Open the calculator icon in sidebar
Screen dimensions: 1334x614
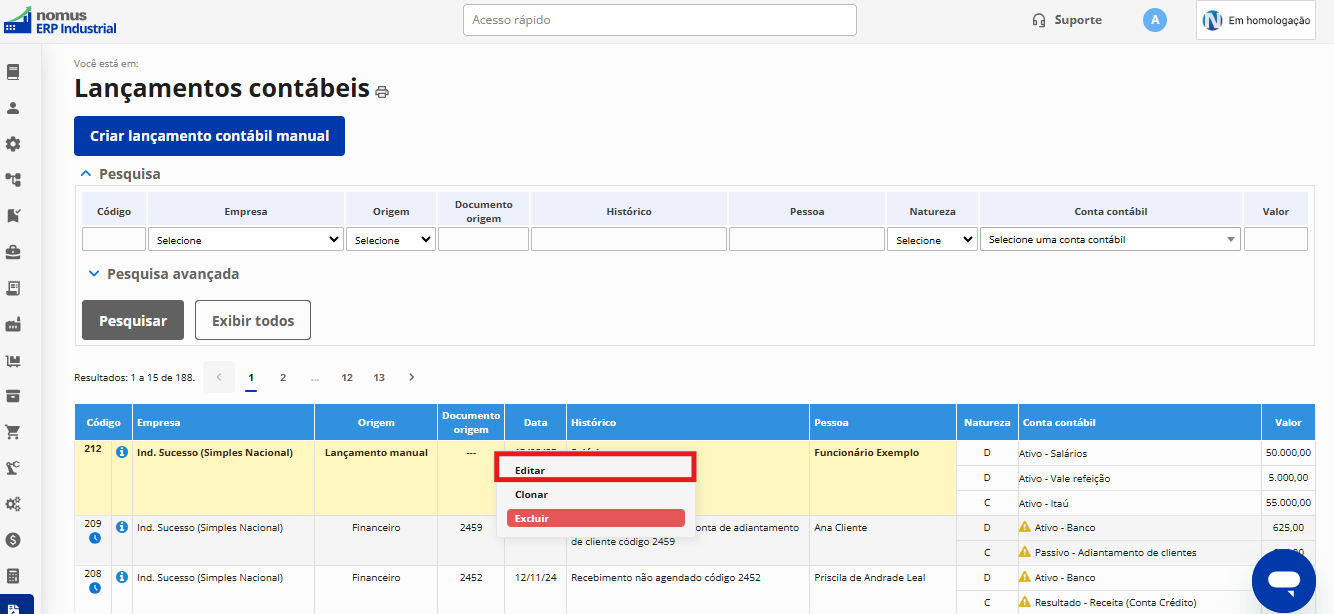[x=13, y=576]
